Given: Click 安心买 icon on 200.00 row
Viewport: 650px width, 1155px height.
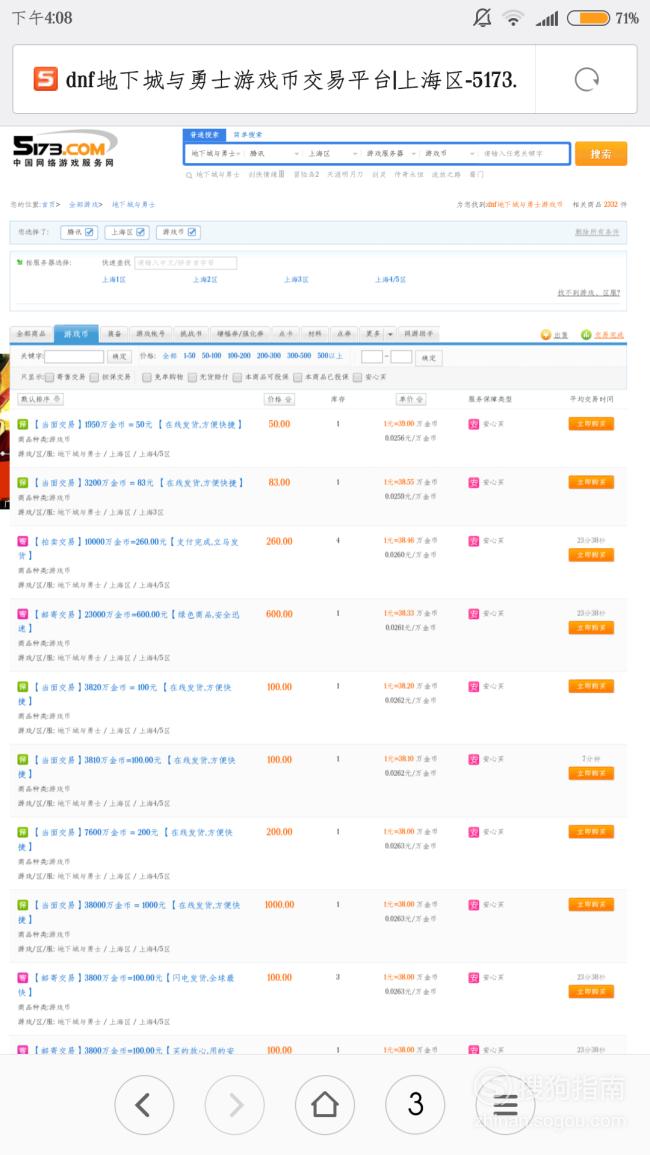Looking at the screenshot, I should 474,832.
